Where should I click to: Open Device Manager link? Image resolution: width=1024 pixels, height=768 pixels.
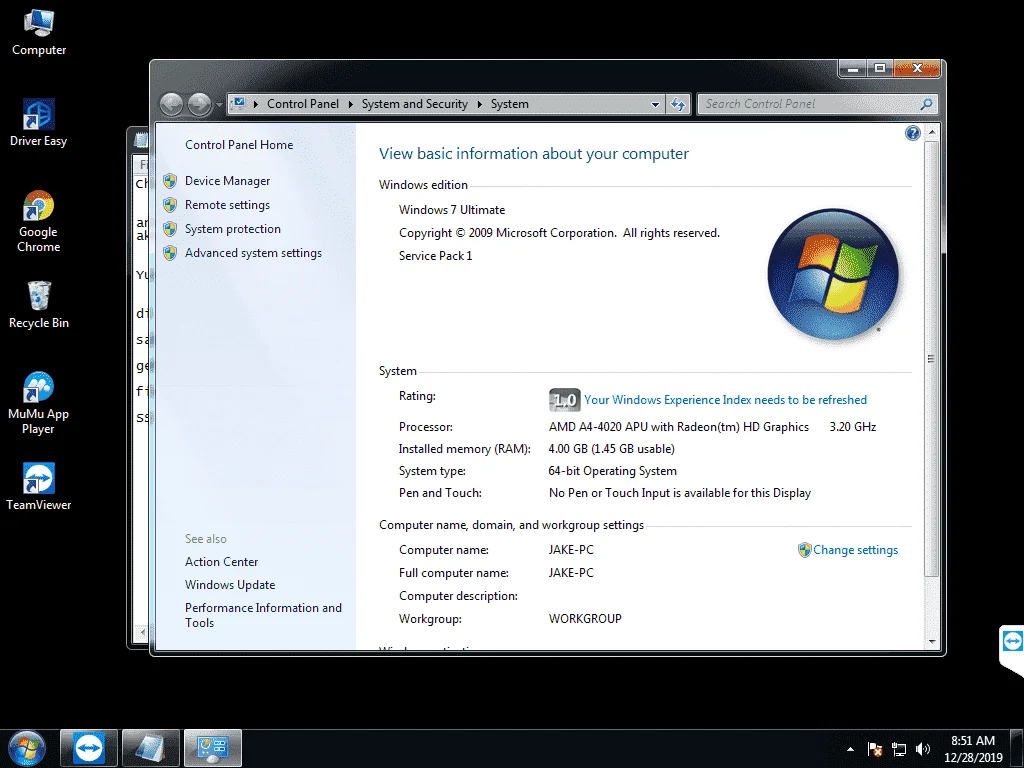(x=227, y=181)
